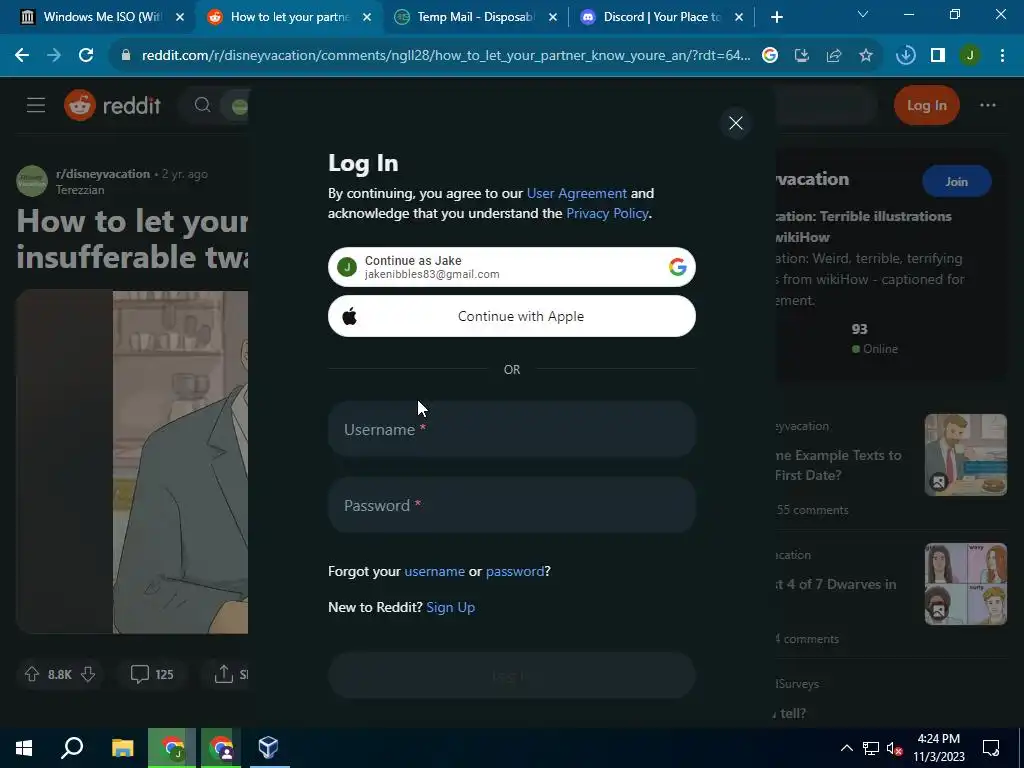
Task: Open the Windows Start menu
Action: (24, 748)
